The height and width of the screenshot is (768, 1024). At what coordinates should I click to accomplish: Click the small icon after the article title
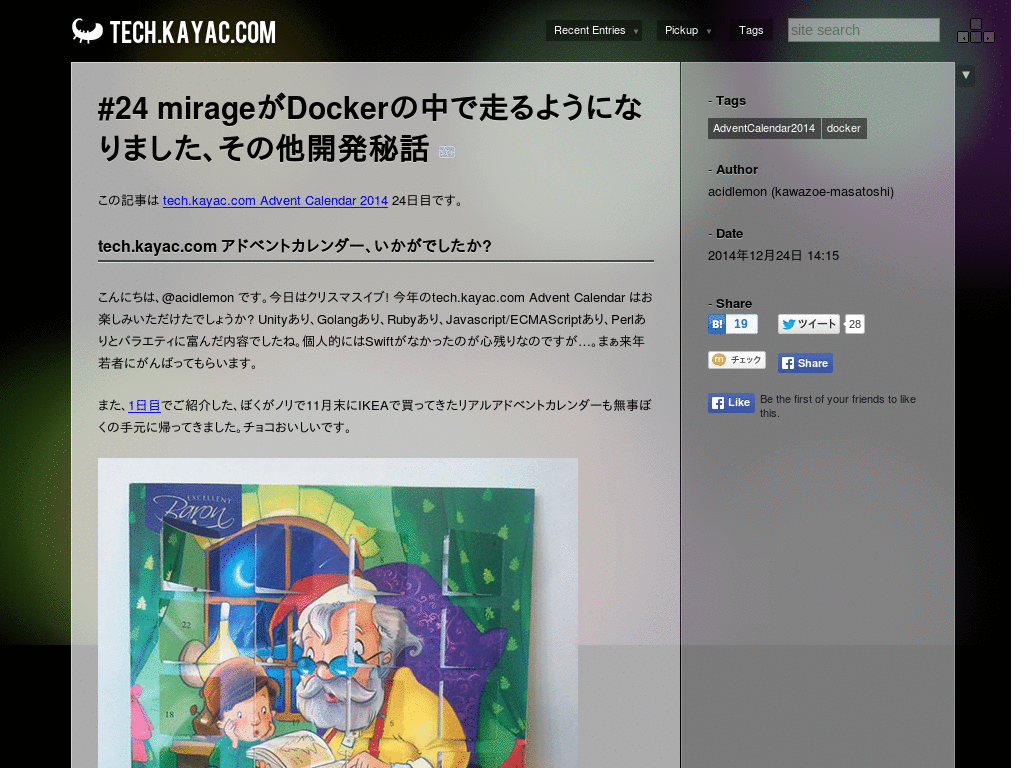[x=447, y=152]
